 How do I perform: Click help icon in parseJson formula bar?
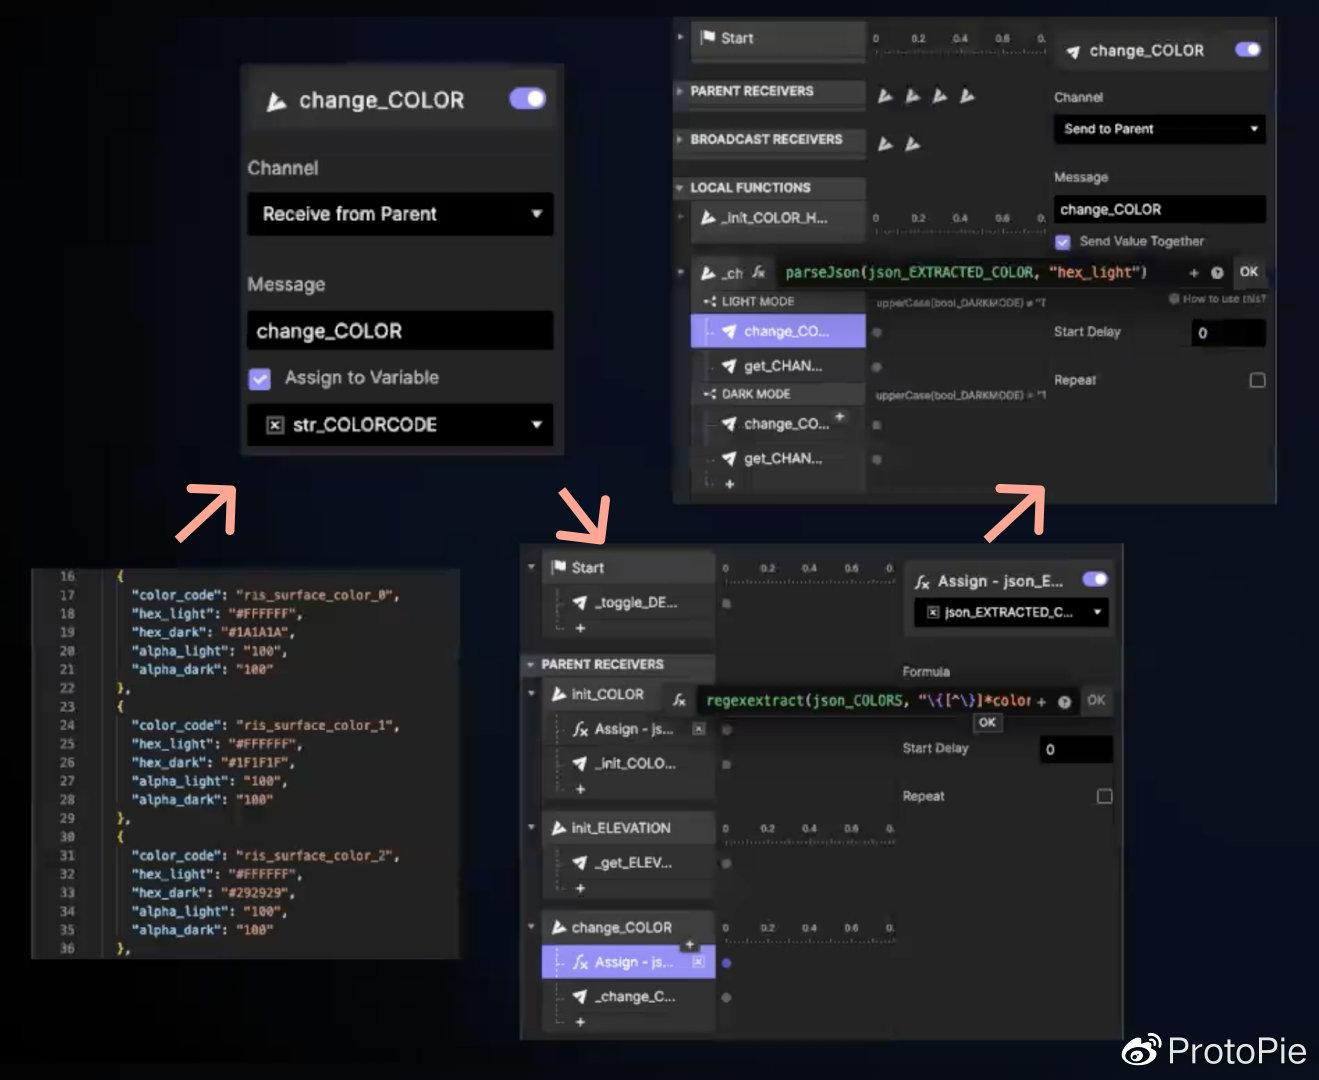[1217, 272]
